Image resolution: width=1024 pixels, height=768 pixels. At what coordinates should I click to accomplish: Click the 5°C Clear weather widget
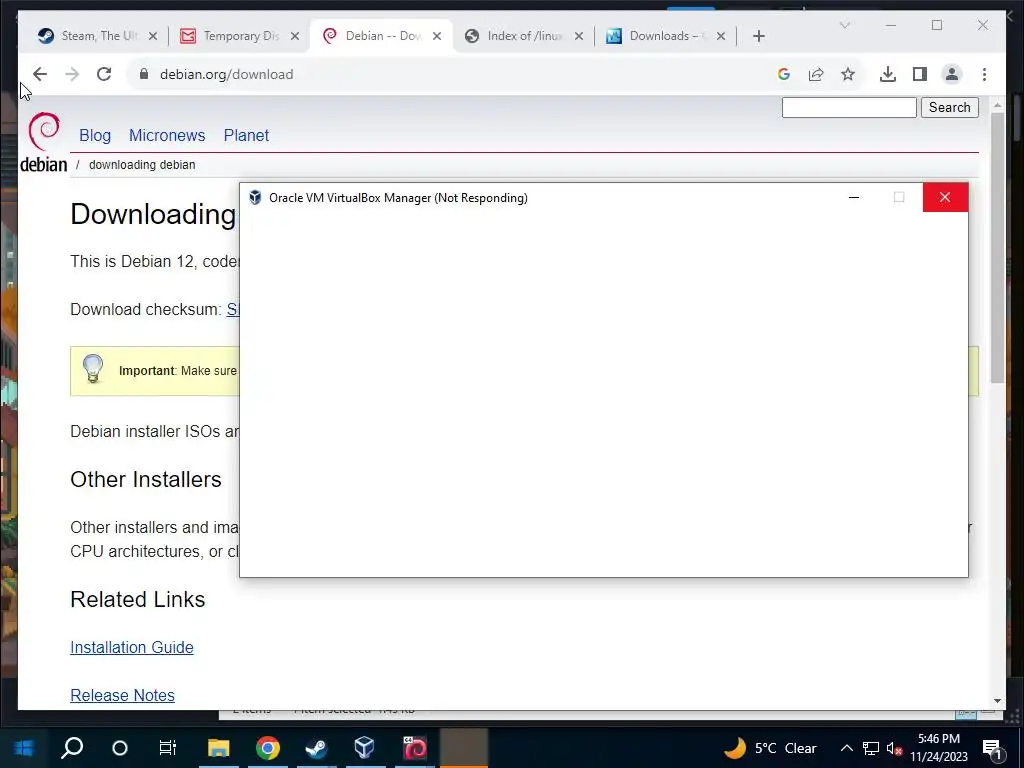771,748
